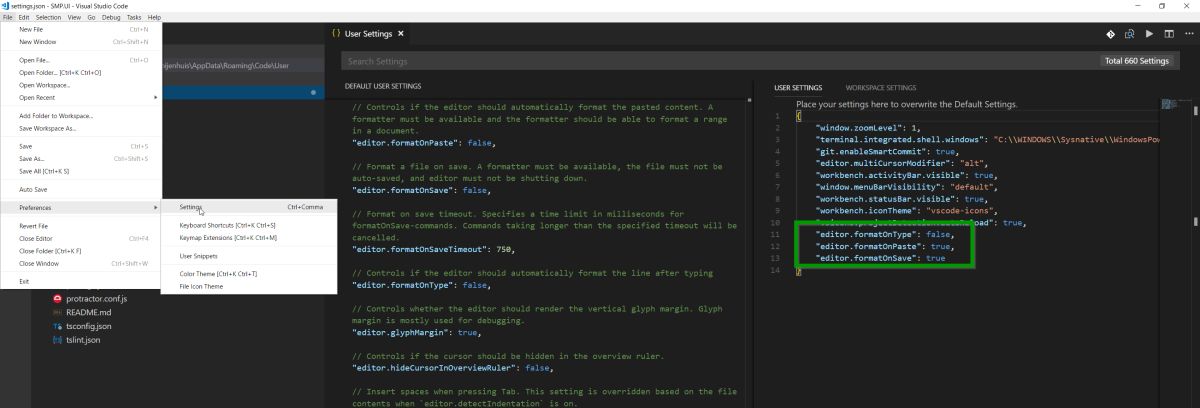Open the Tasks menu

click(x=135, y=18)
